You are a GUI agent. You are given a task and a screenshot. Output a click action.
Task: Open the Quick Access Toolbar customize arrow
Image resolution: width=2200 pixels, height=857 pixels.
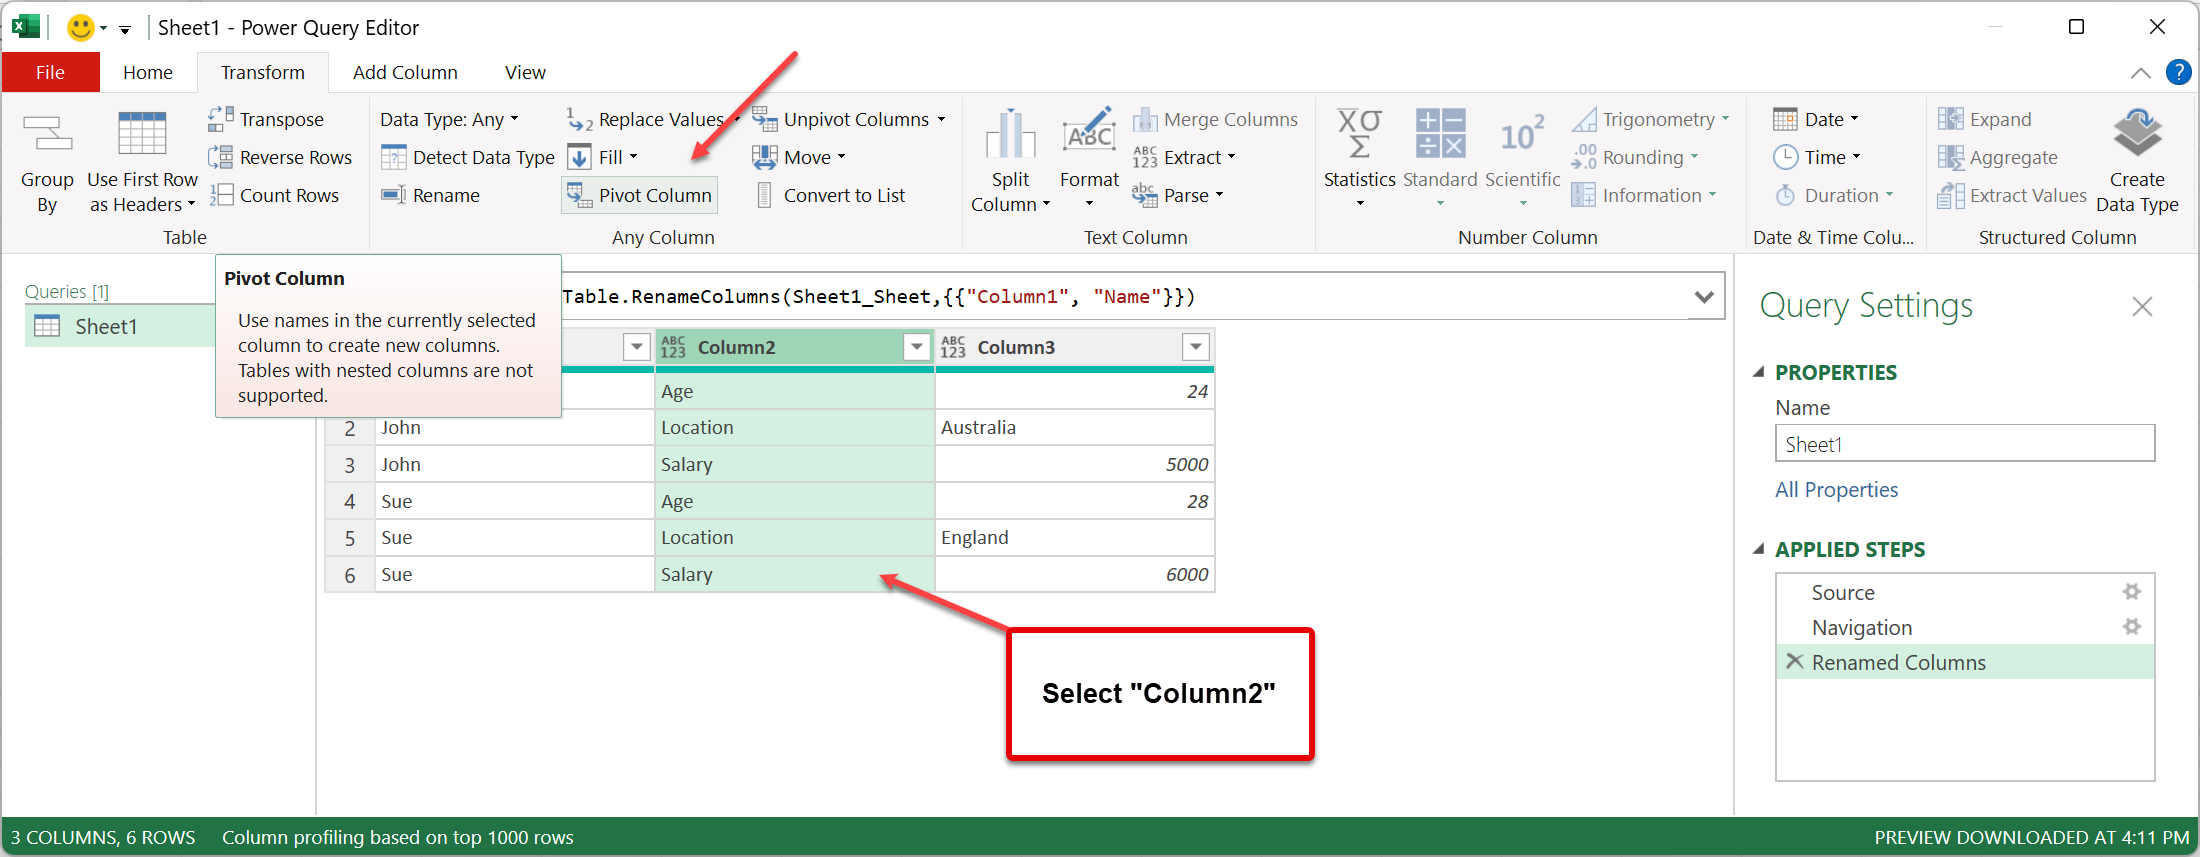pyautogui.click(x=125, y=29)
